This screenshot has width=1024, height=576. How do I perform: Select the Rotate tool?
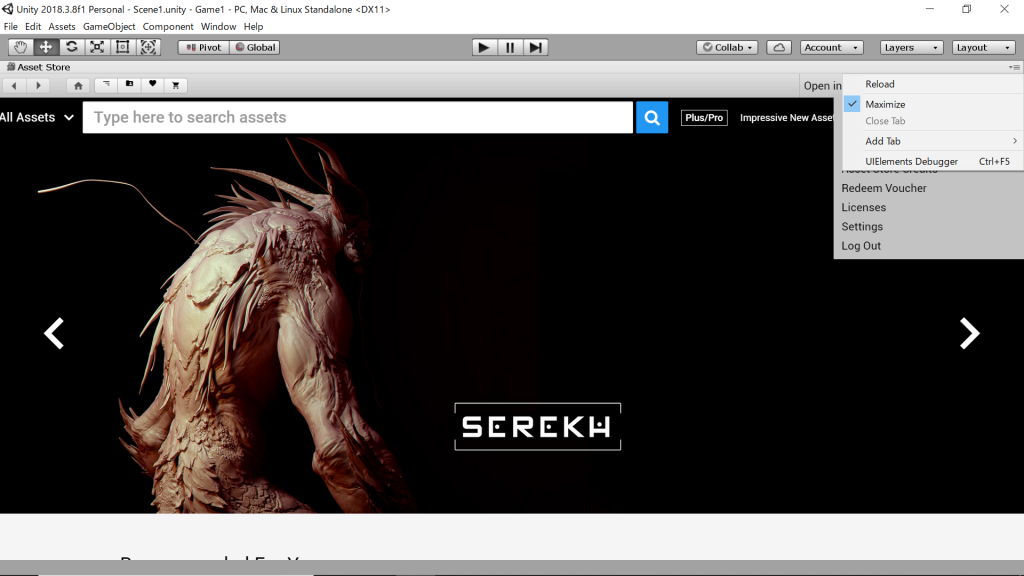click(x=71, y=47)
